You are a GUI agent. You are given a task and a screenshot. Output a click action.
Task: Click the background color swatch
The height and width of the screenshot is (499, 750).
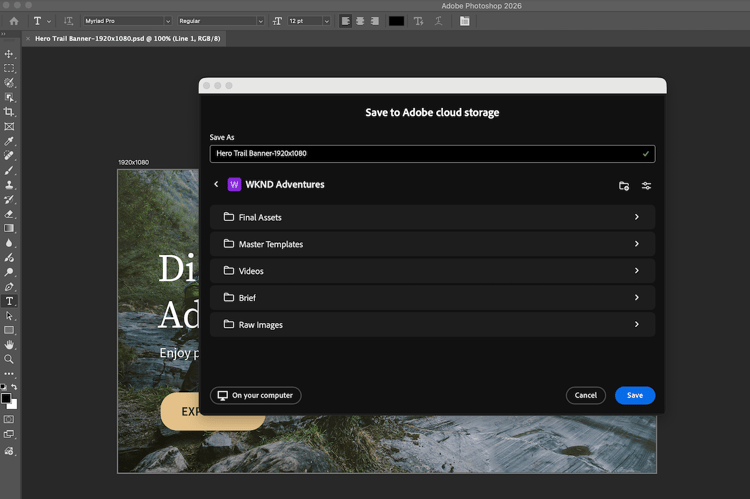pos(13,405)
